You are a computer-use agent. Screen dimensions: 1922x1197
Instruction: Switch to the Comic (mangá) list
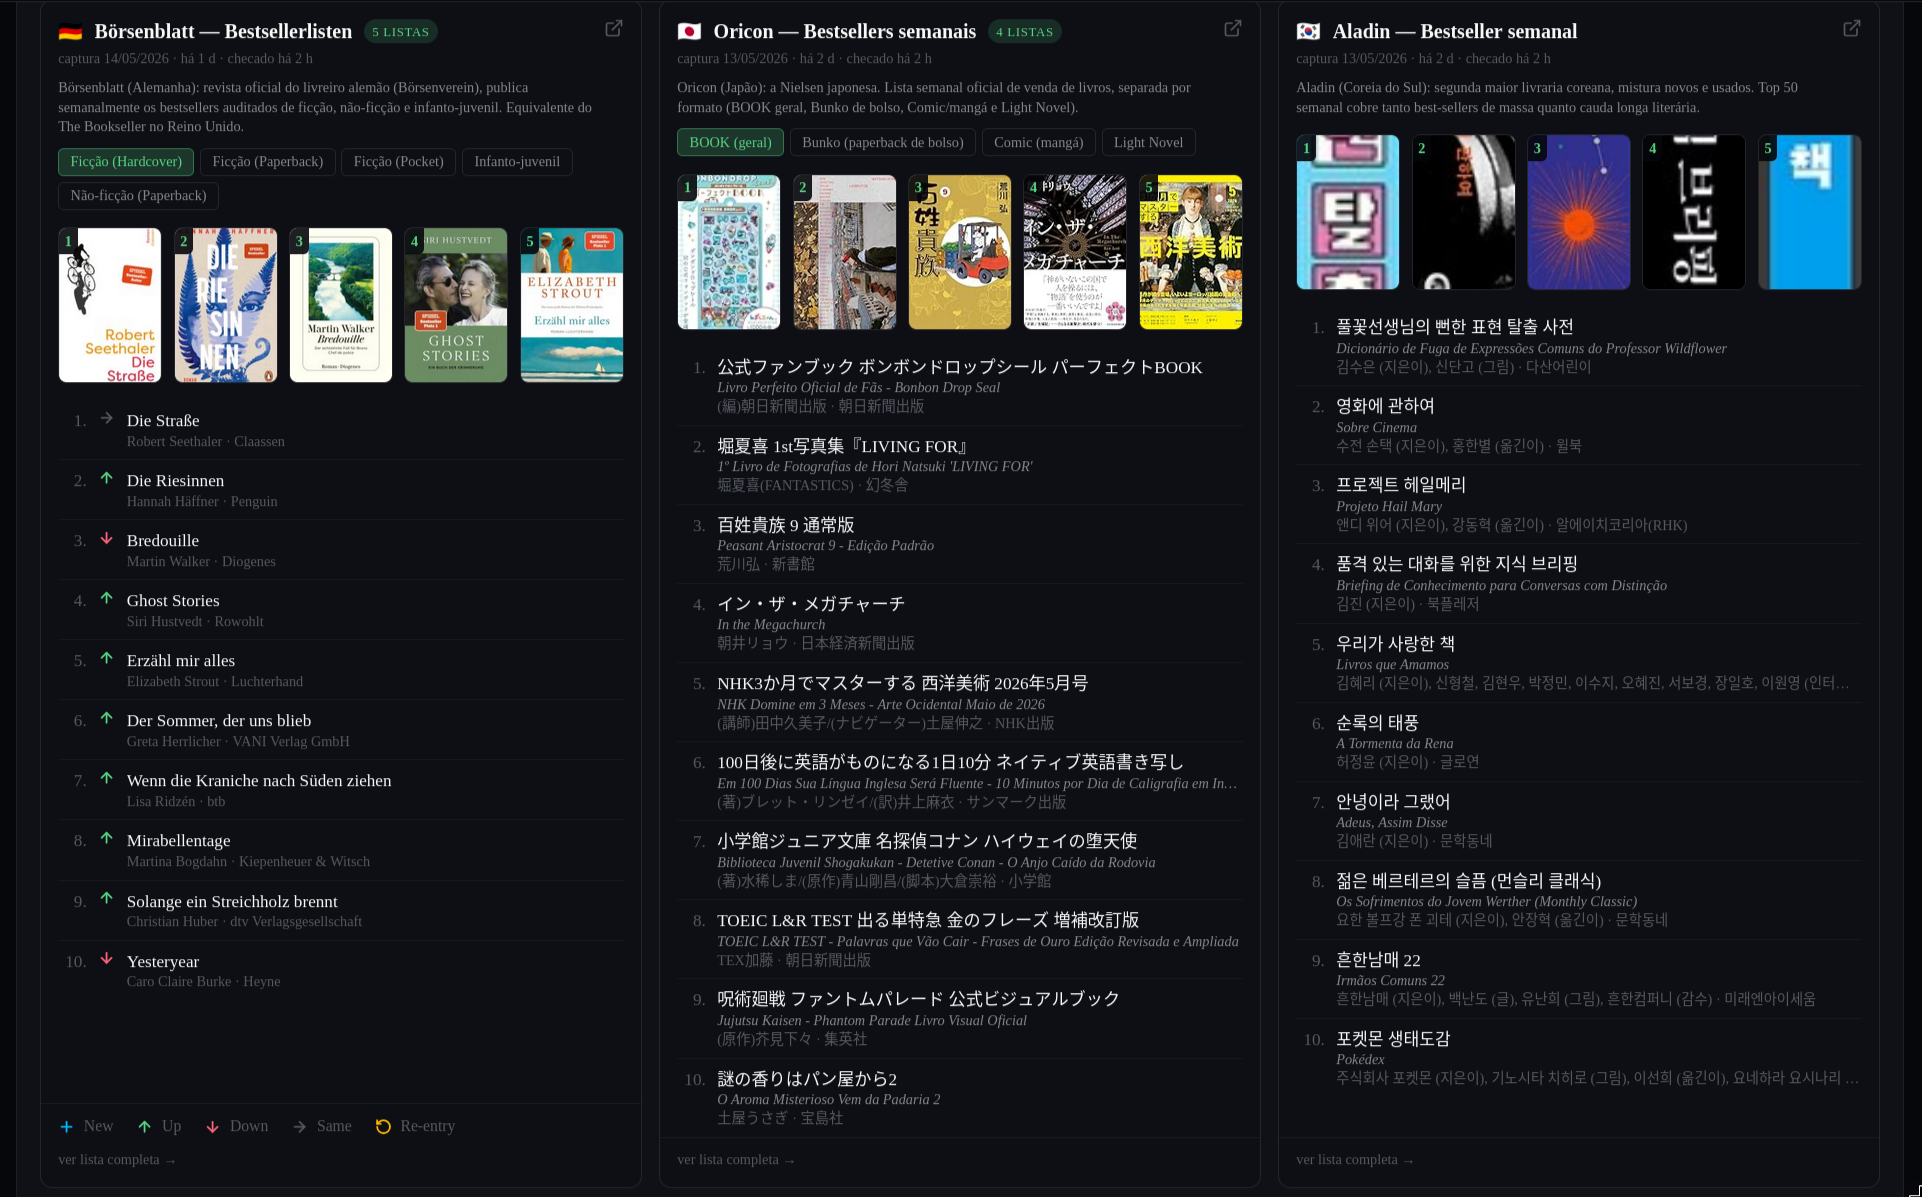click(1038, 143)
